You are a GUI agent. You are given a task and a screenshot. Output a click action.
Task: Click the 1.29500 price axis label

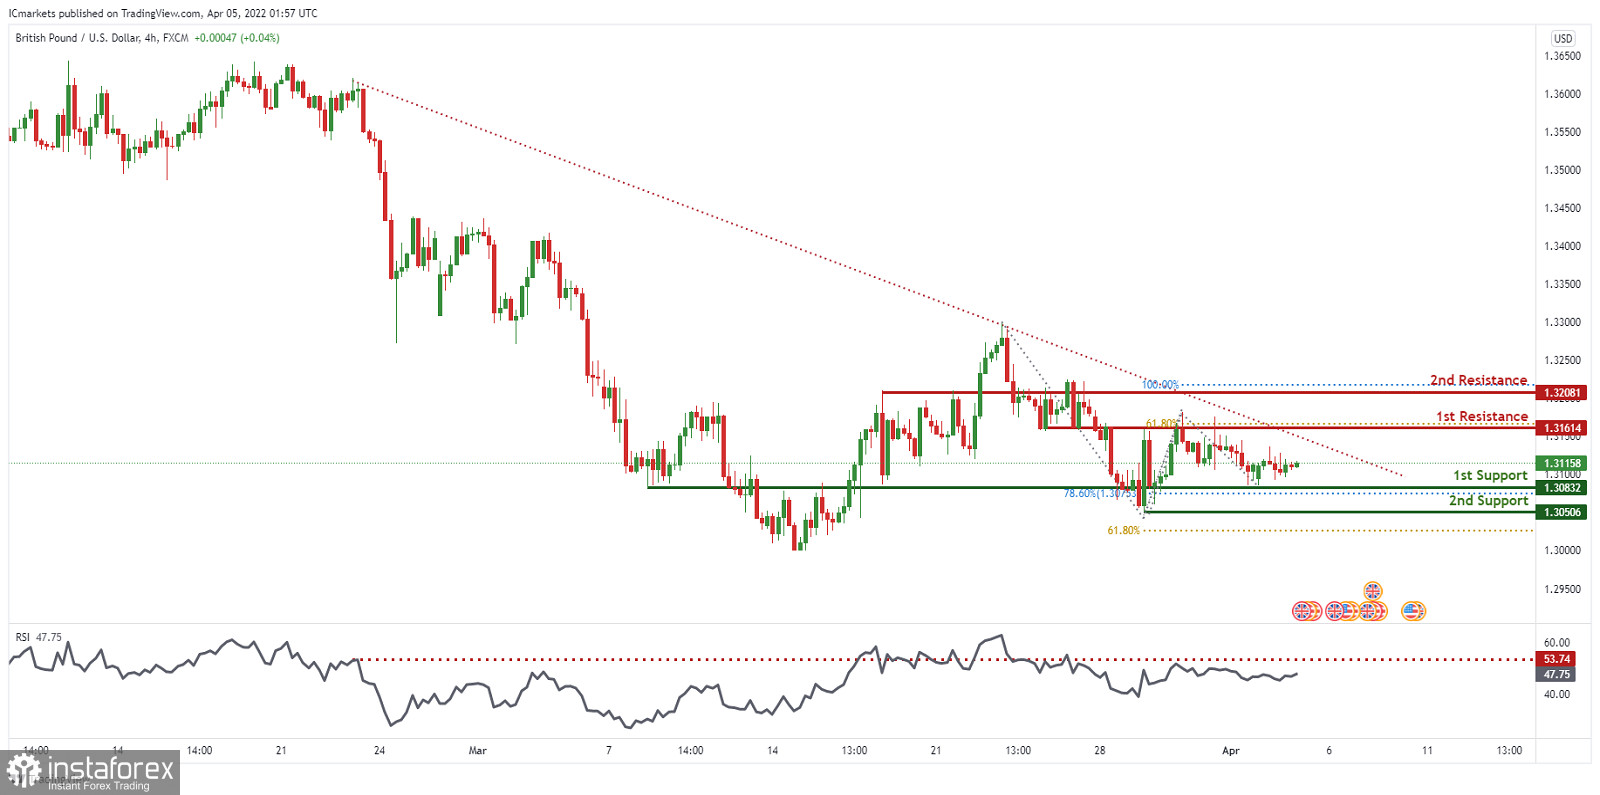(x=1562, y=589)
